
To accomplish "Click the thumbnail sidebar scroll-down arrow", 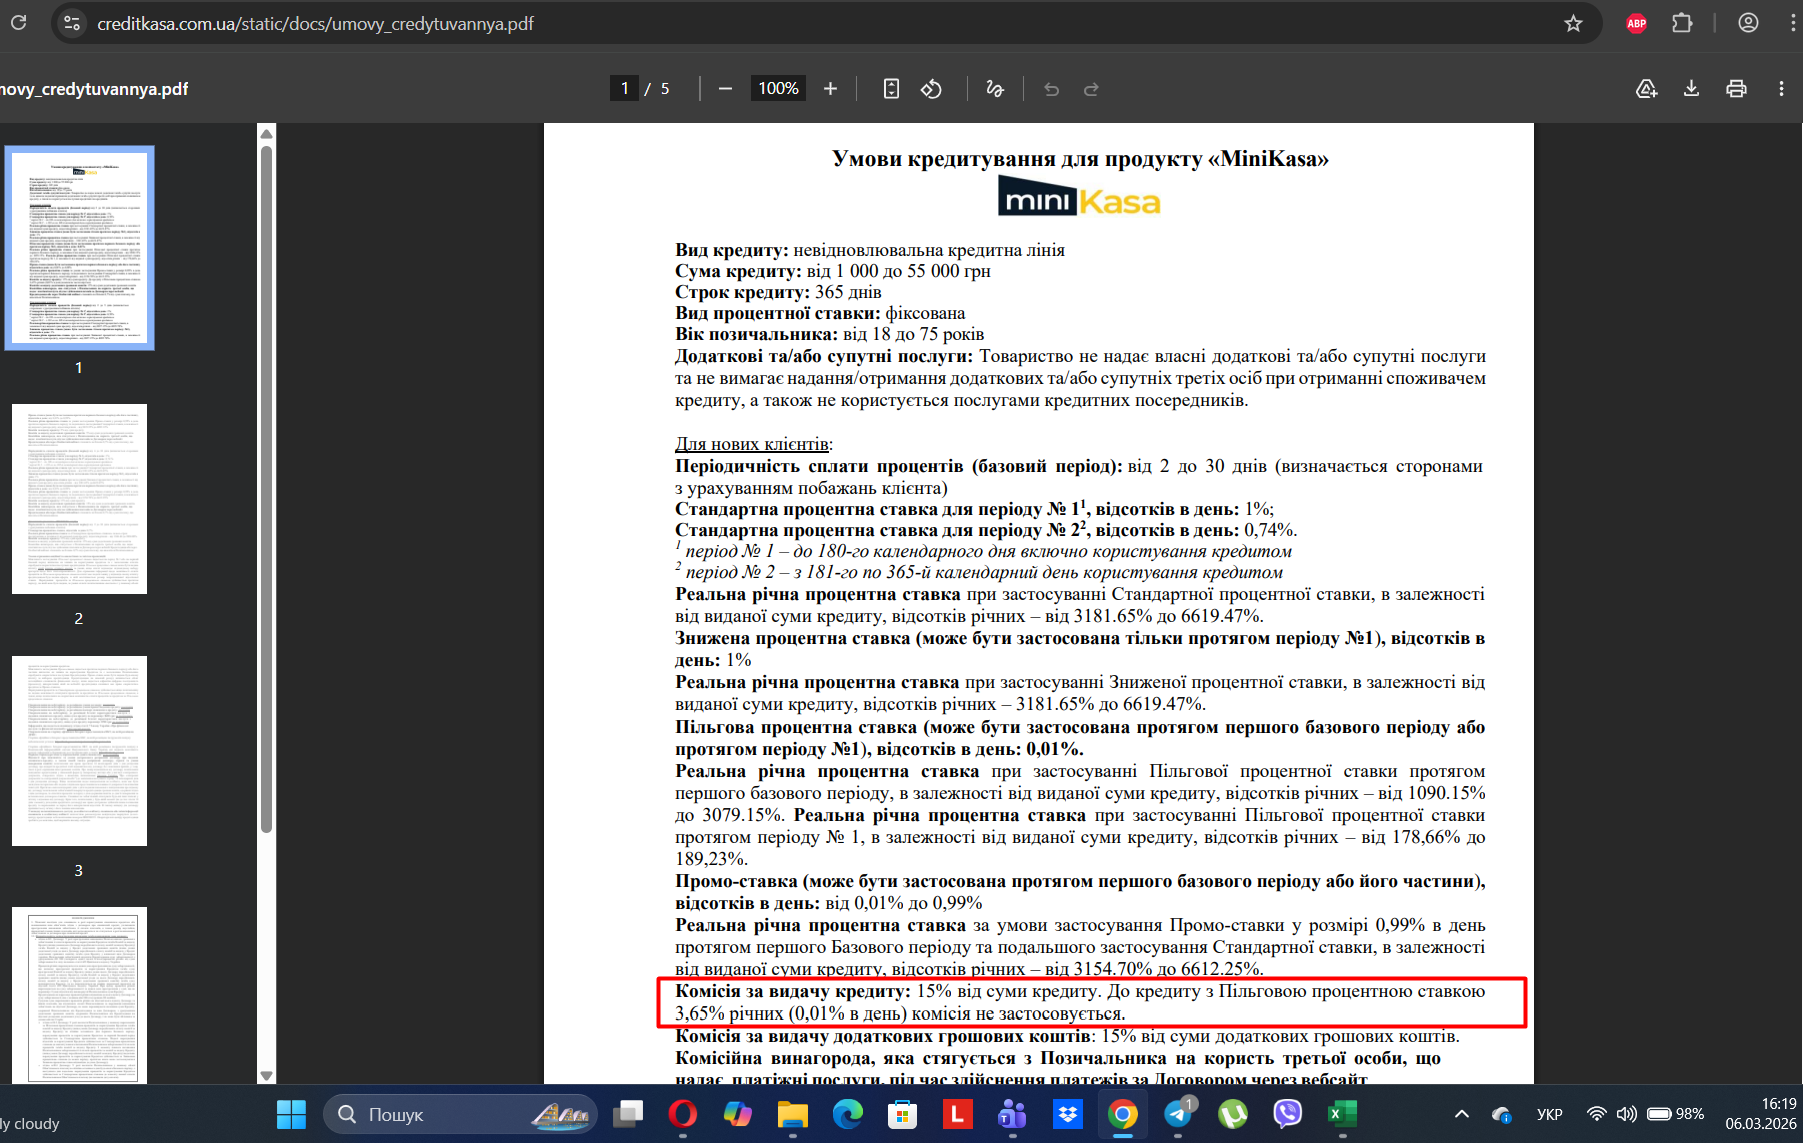I will (x=266, y=1075).
